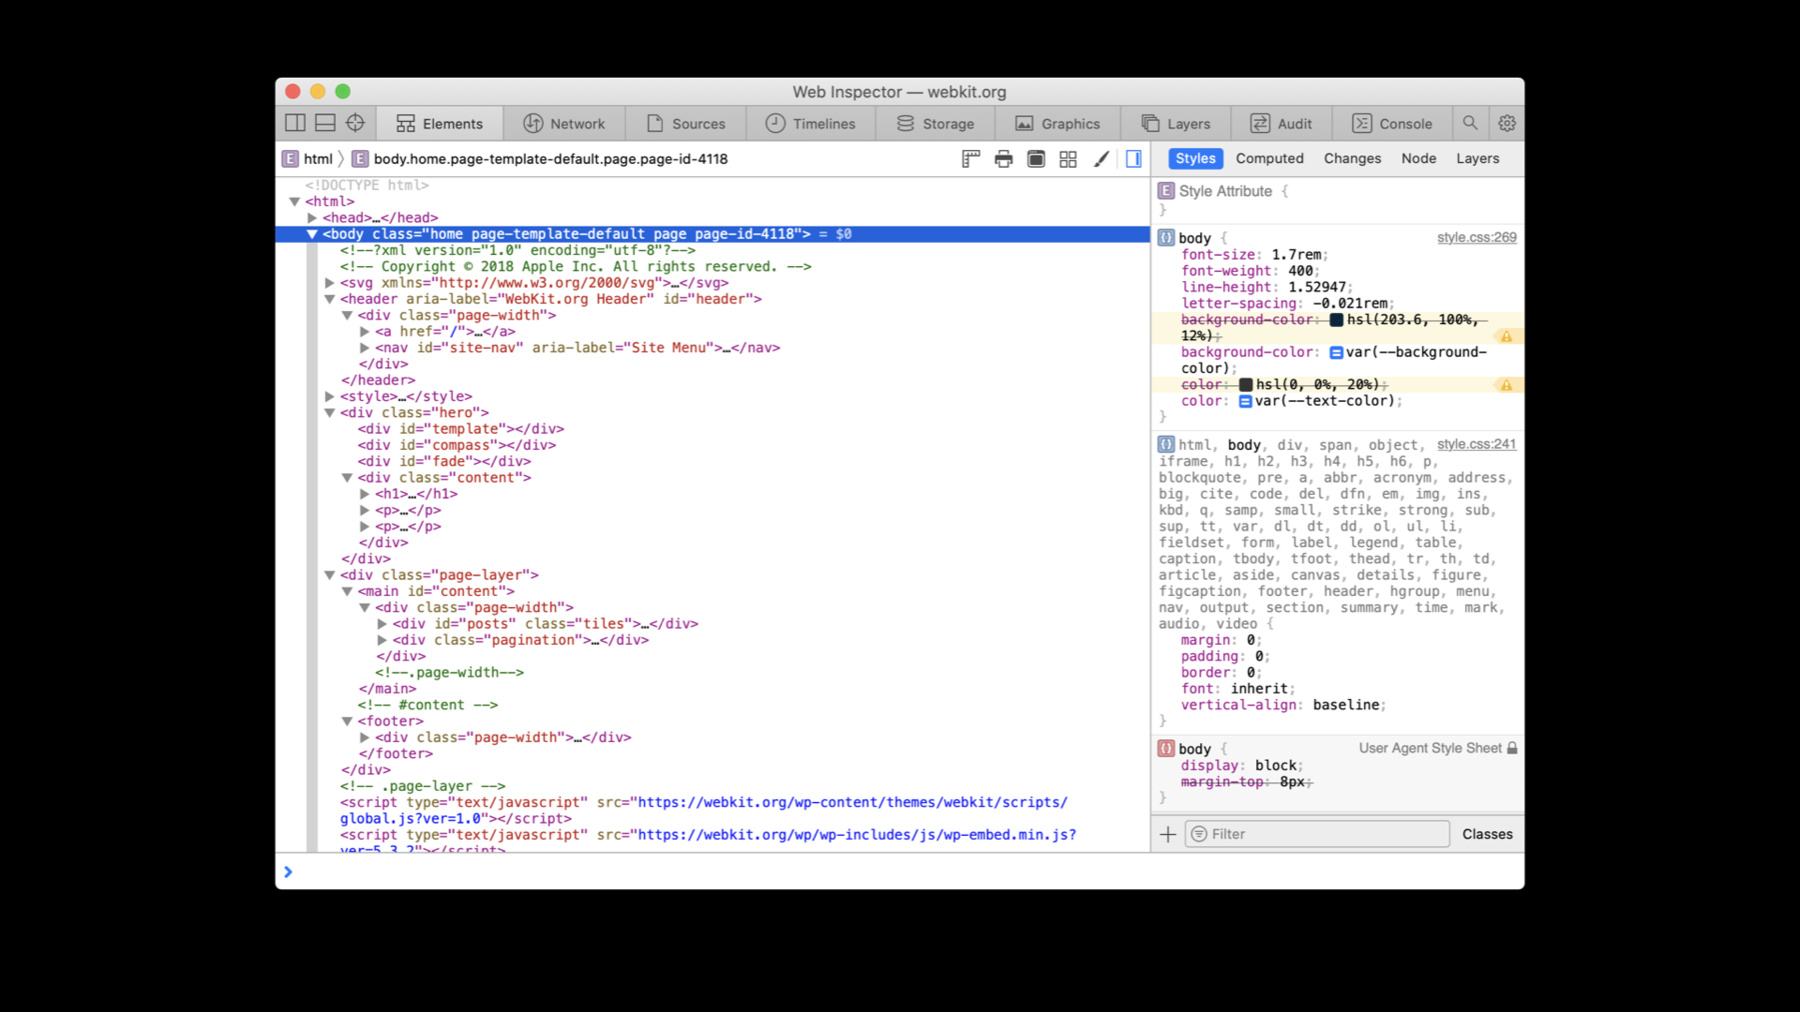Collapse the footer element node
This screenshot has height=1012, width=1800.
tap(347, 721)
